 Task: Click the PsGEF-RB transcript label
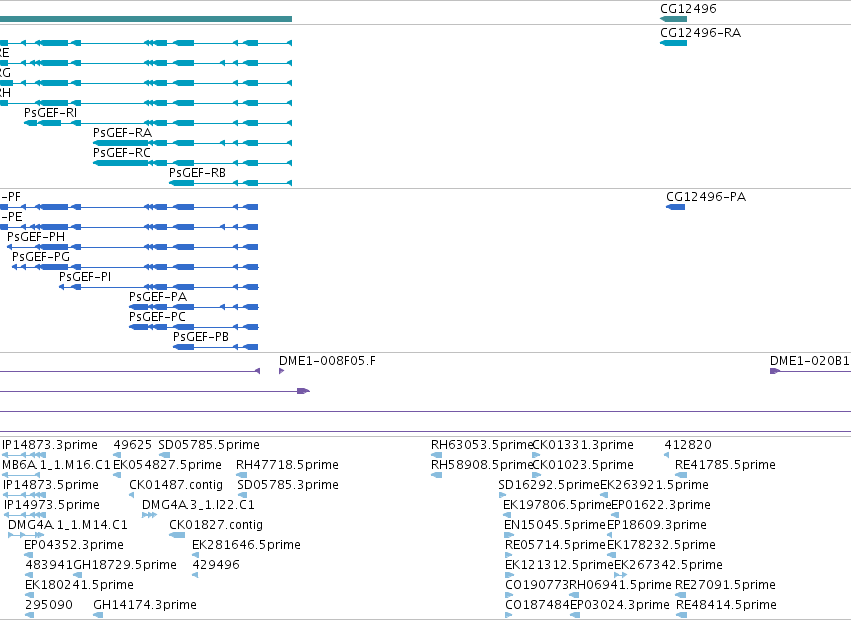click(x=197, y=173)
